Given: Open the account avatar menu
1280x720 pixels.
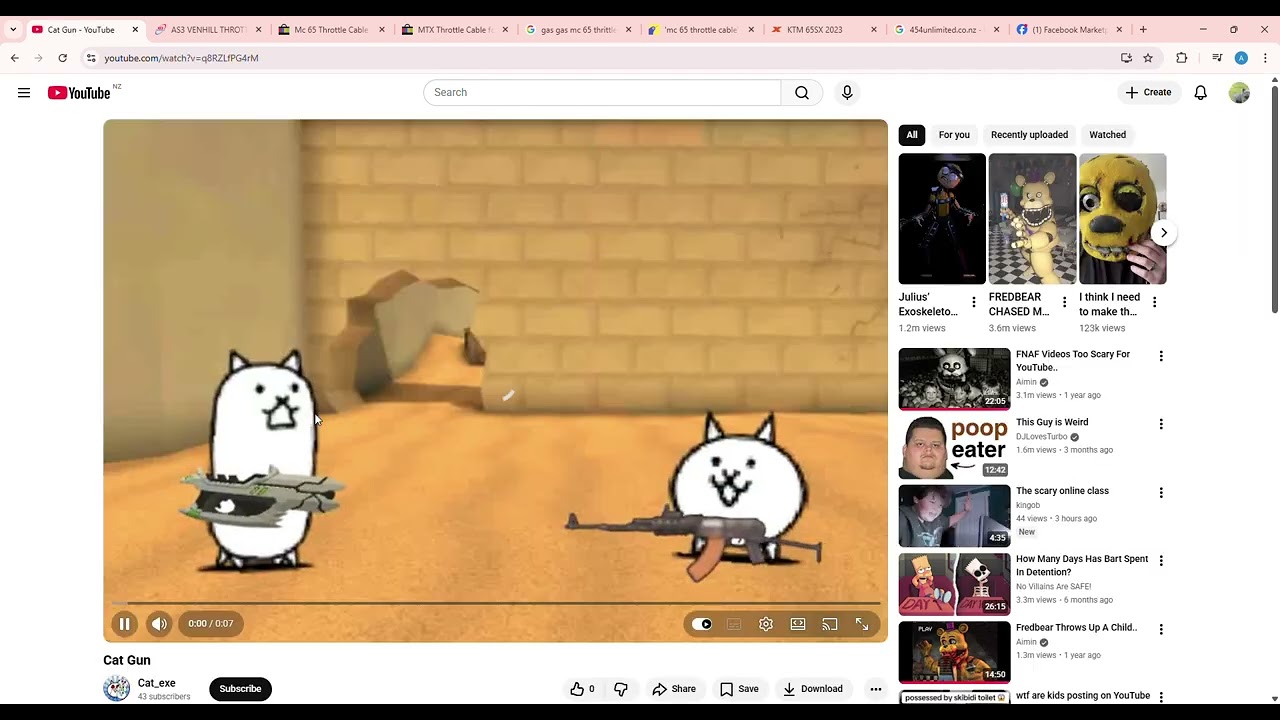Looking at the screenshot, I should pos(1239,93).
